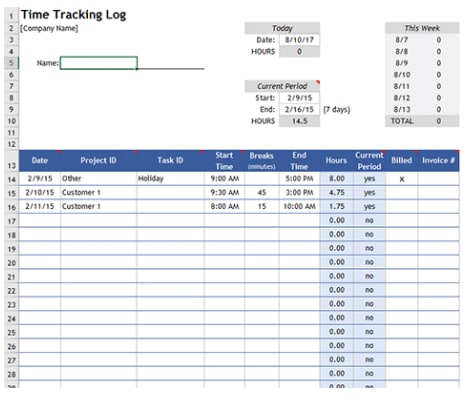Select row header 28
467x399 pixels.
[12, 374]
